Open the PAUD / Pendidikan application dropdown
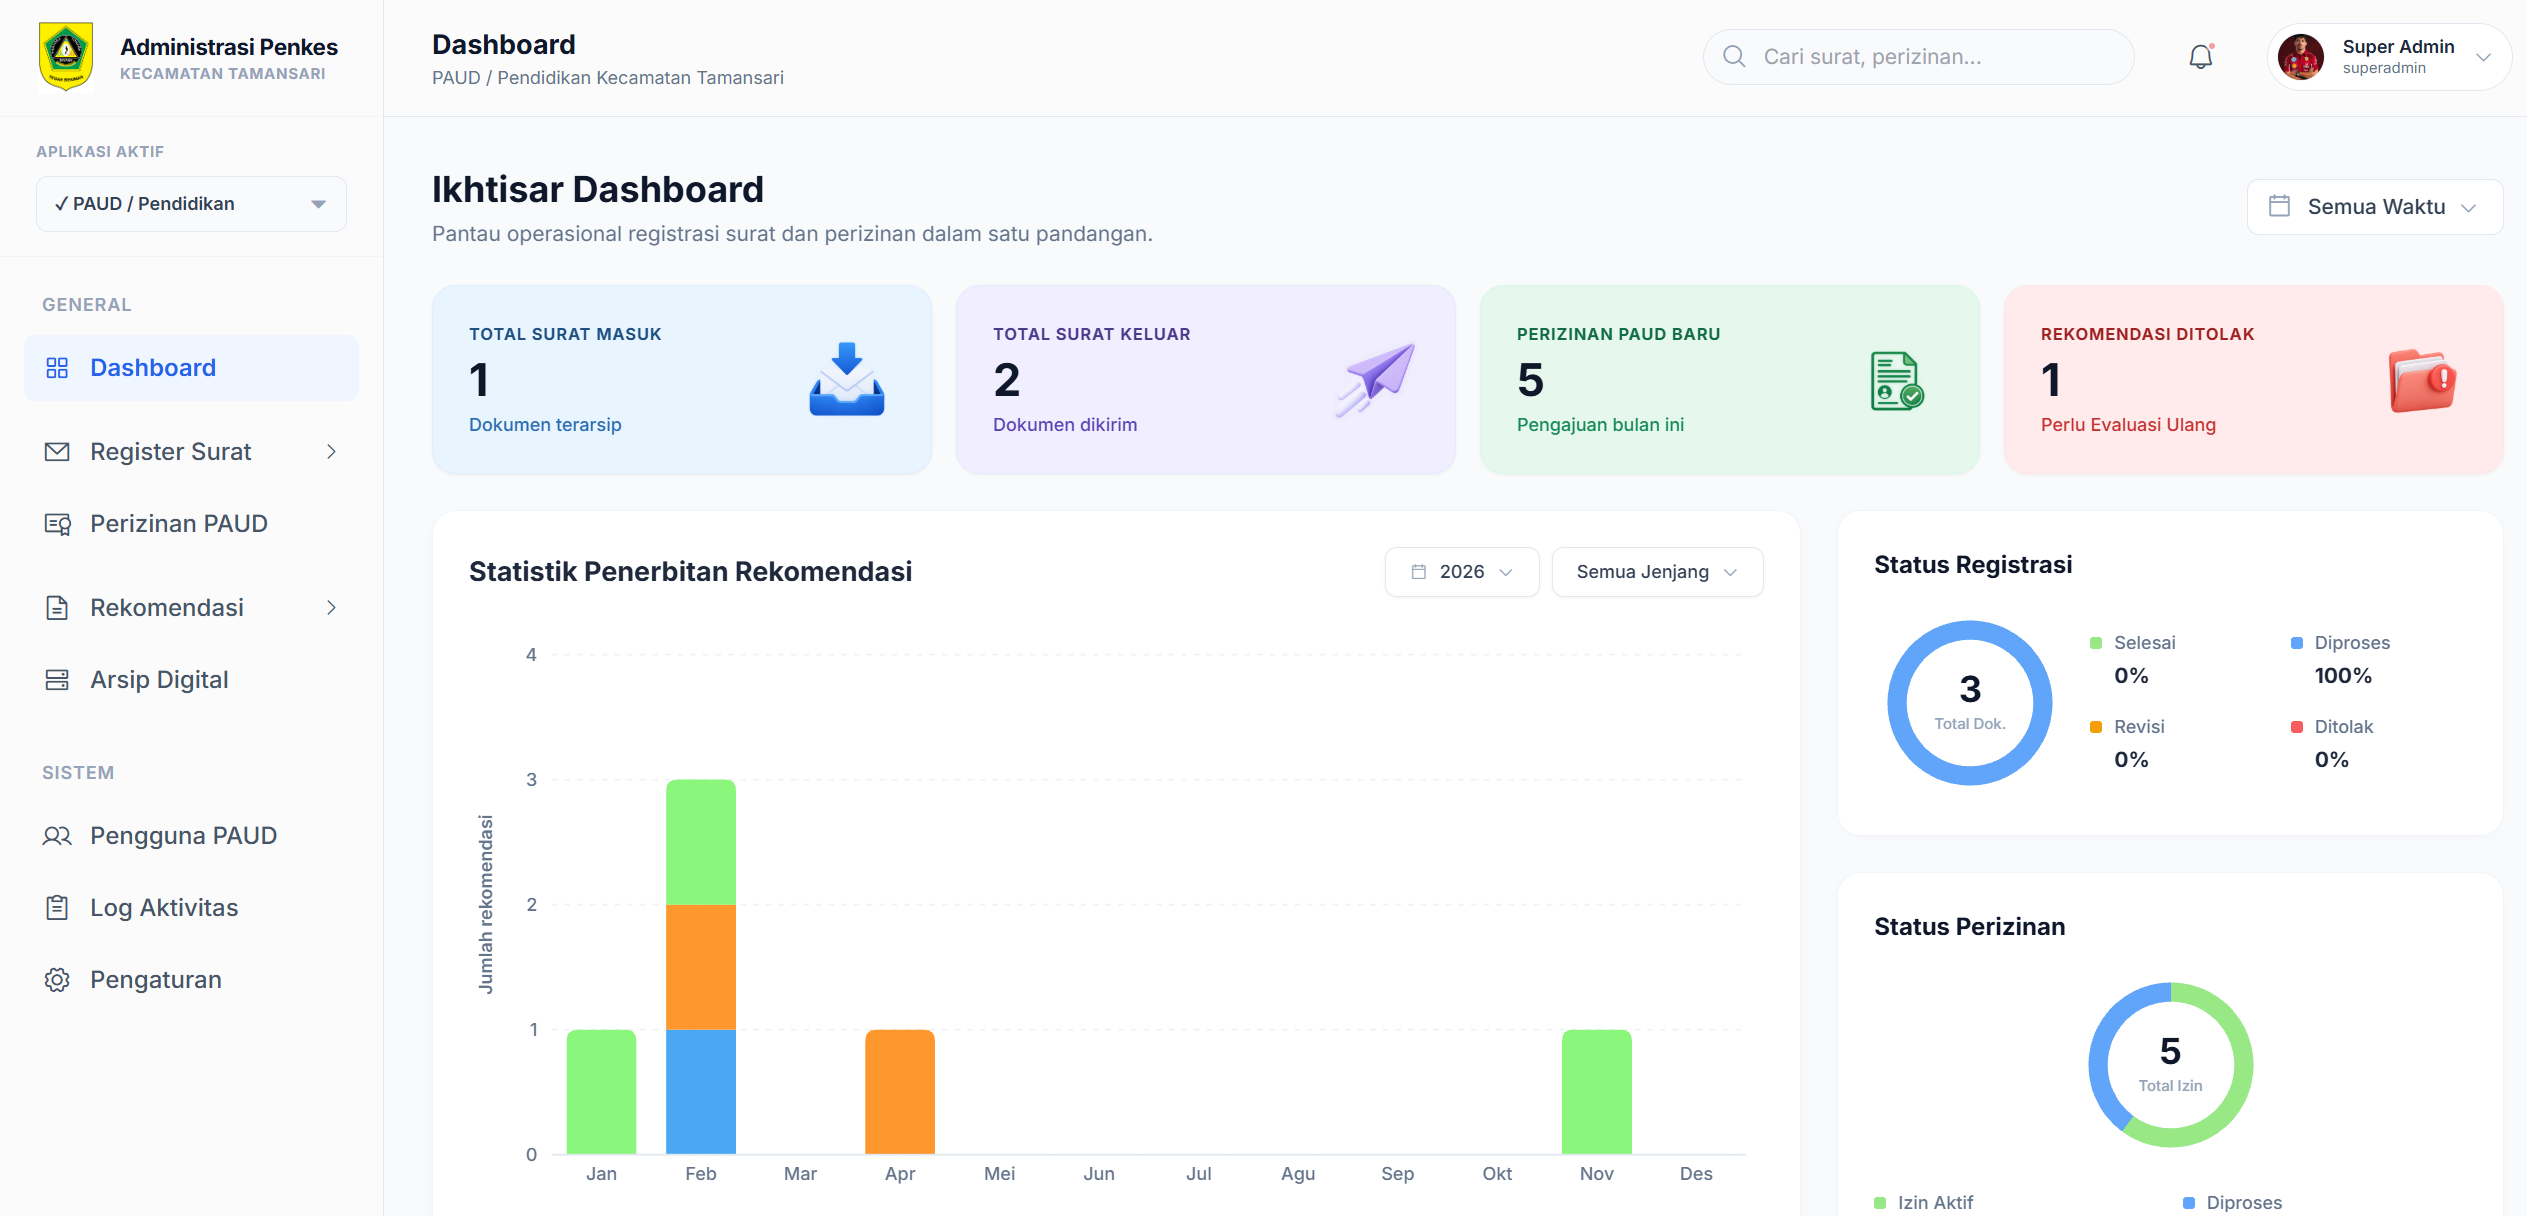The height and width of the screenshot is (1216, 2527). click(x=191, y=204)
